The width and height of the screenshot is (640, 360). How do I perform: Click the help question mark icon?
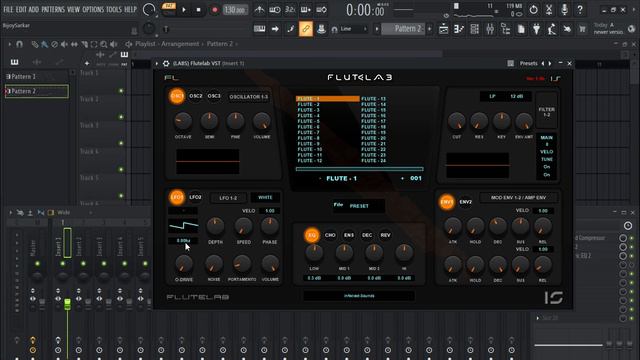coord(580,9)
